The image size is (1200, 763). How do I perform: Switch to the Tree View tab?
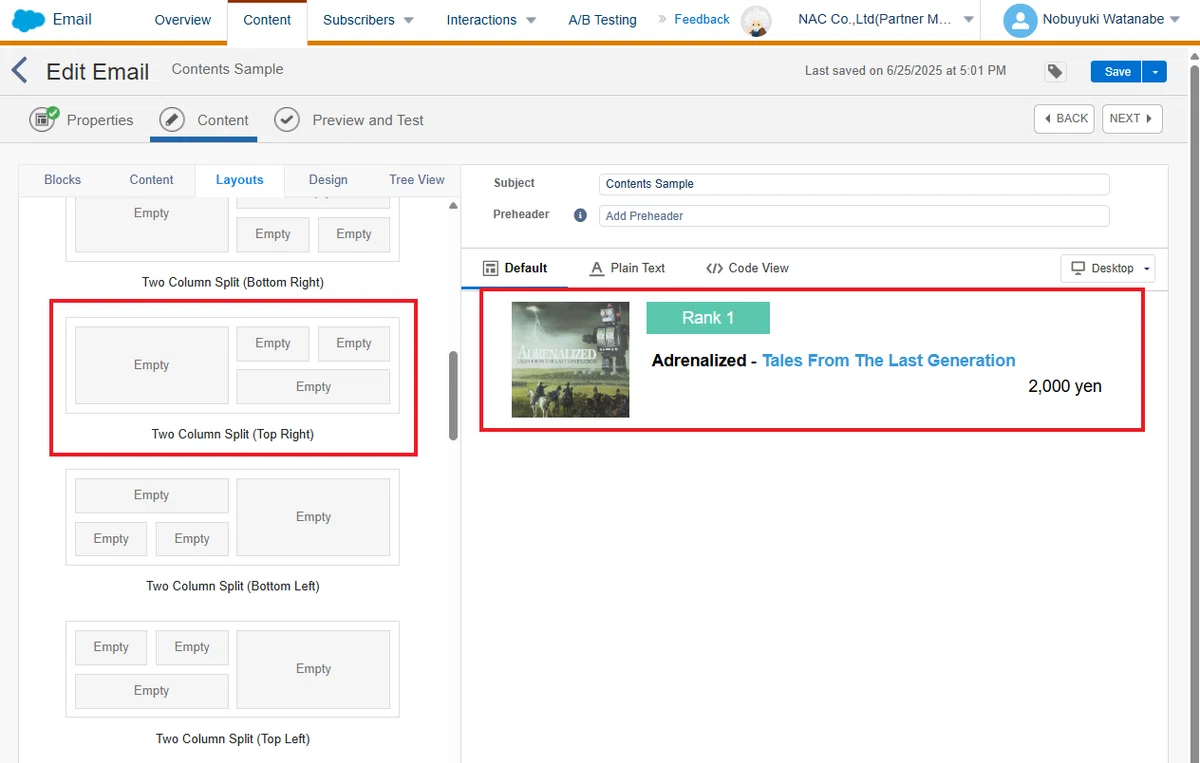point(417,180)
